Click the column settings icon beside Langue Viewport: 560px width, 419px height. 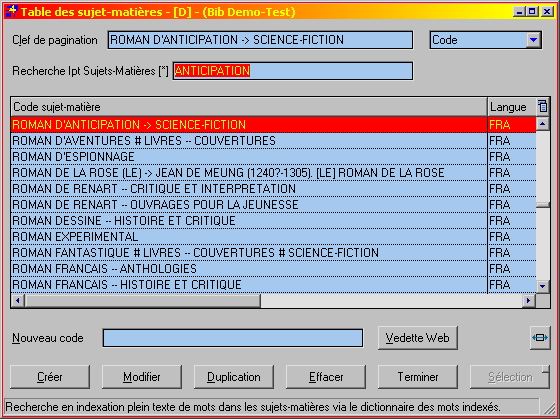[x=542, y=106]
